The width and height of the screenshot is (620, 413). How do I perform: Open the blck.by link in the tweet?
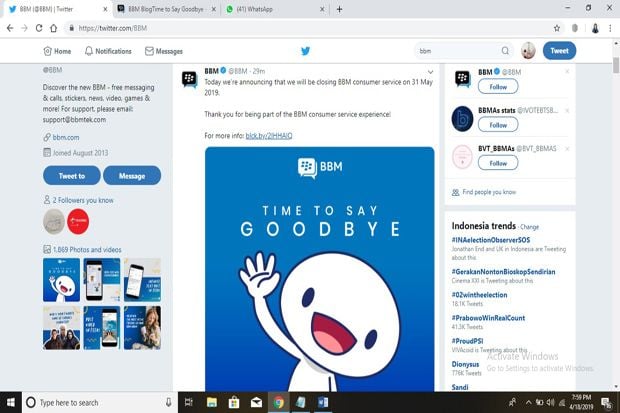269,136
